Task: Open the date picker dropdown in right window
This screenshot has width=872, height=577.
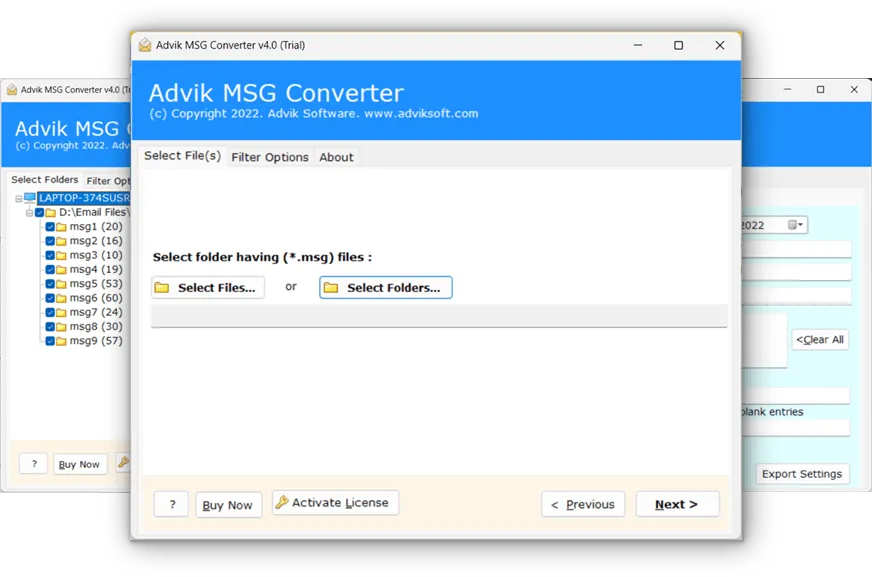Action: tap(795, 225)
